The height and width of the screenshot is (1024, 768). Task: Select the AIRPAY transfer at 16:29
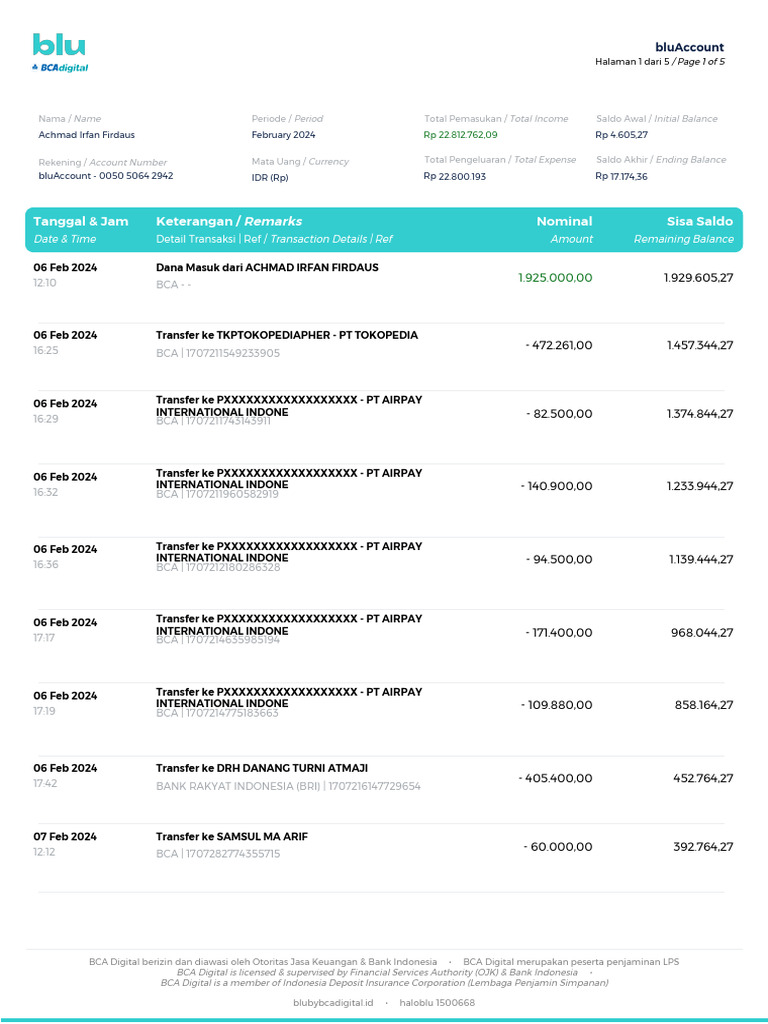click(289, 406)
